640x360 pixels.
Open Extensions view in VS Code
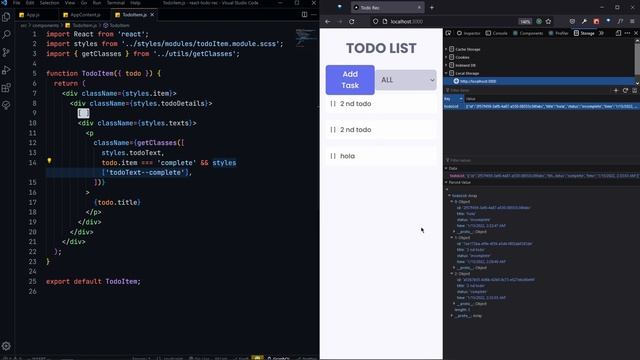(6, 88)
